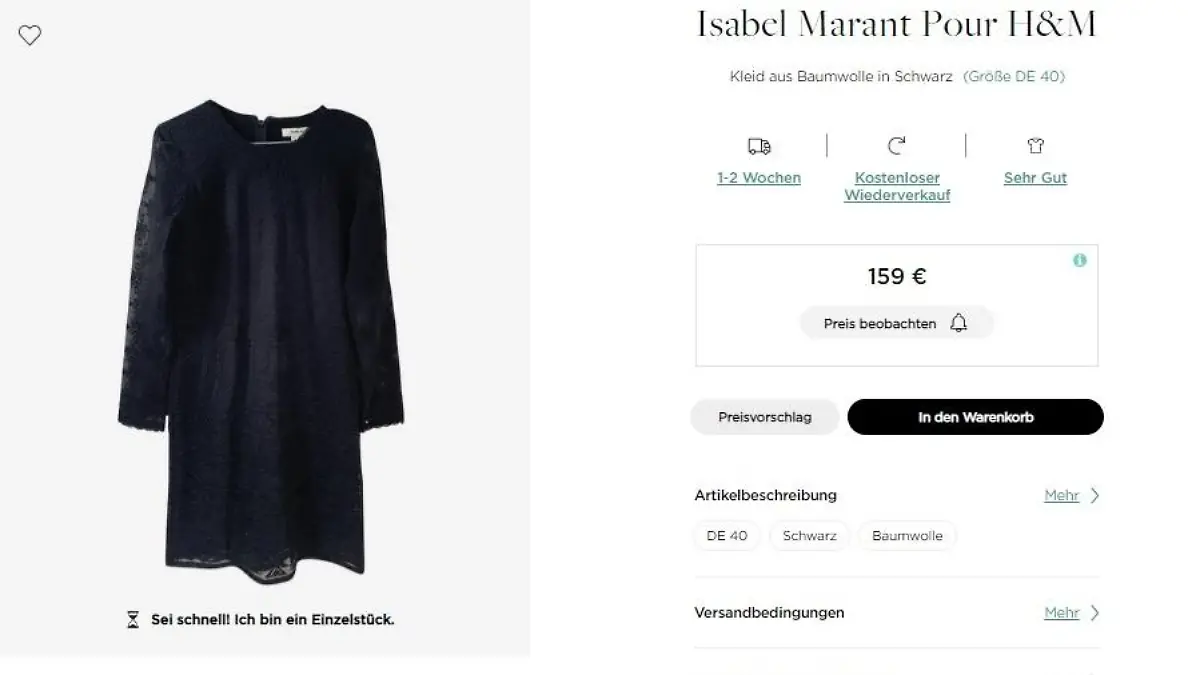
Task: Open the 1-2 Wochen delivery link
Action: tap(759, 178)
